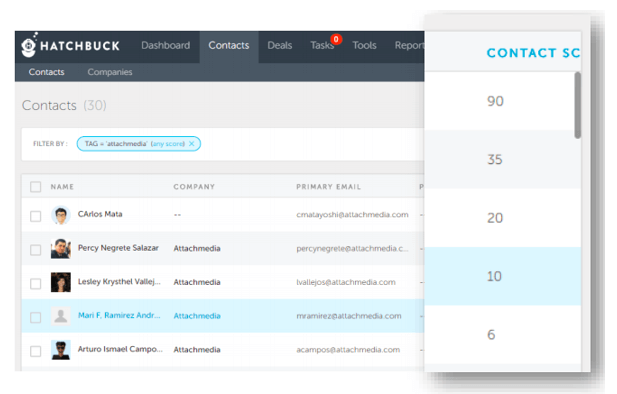617x394 pixels.
Task: Select the highlighted contact score 10
Action: (x=503, y=276)
